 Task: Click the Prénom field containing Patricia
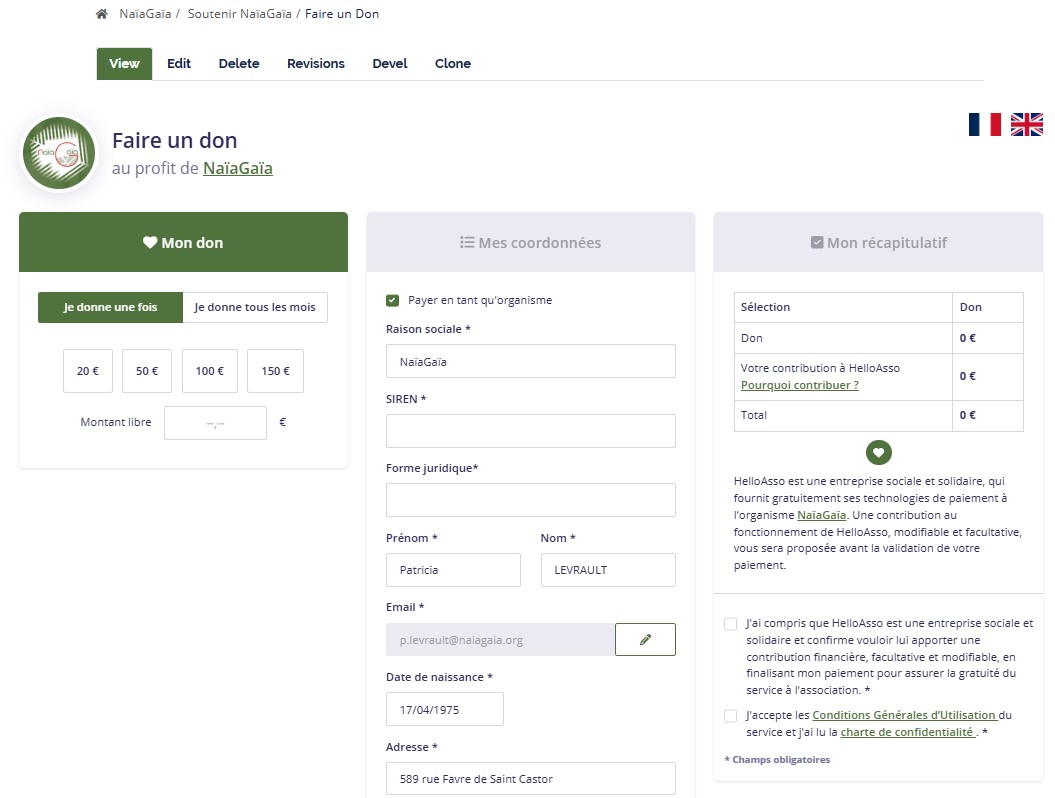pos(453,570)
